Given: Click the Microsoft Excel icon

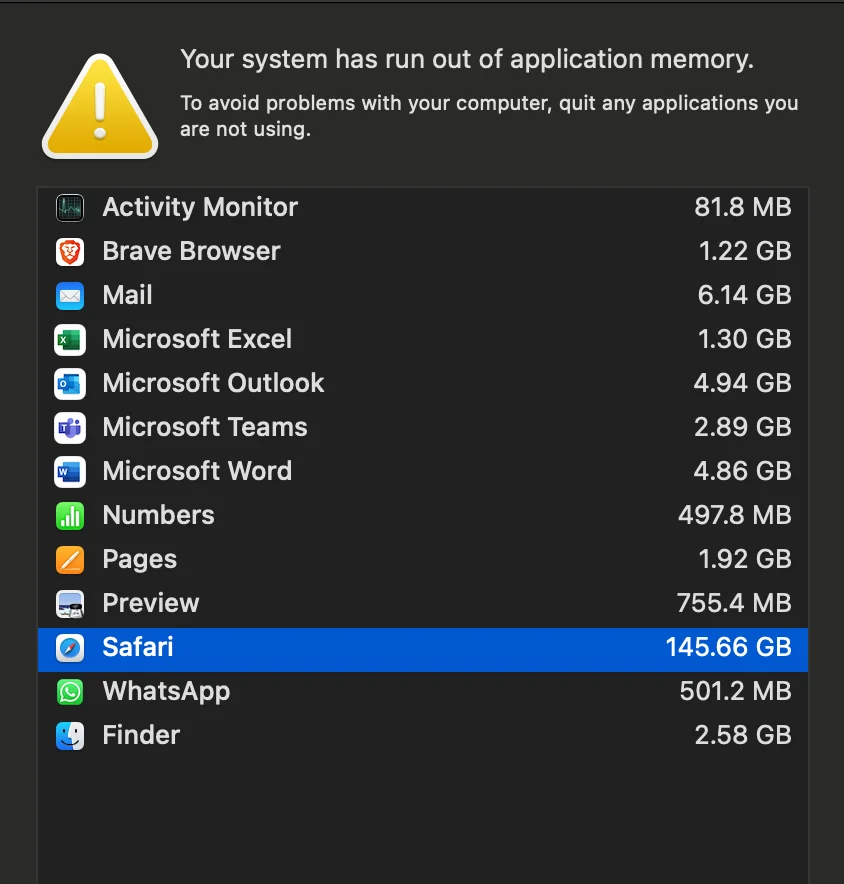Looking at the screenshot, I should tap(70, 339).
